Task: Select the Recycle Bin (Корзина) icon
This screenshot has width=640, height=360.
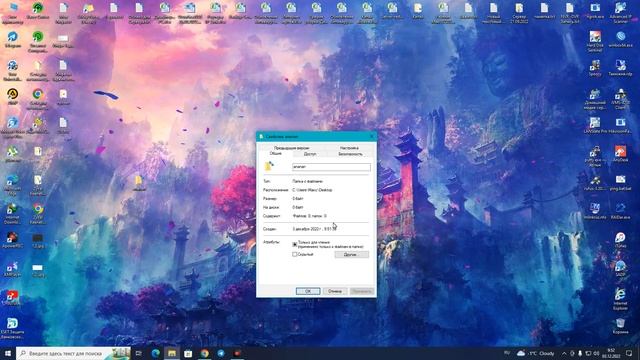Action: (x=620, y=327)
